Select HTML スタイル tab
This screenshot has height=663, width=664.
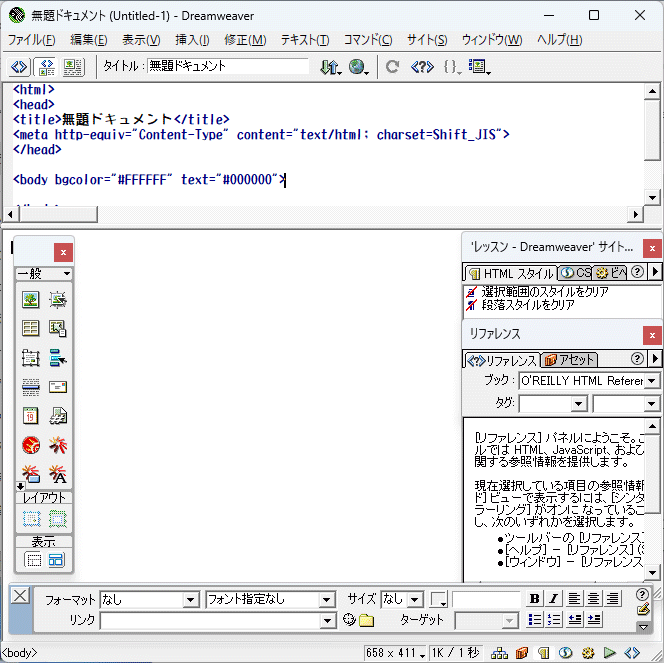(x=511, y=273)
